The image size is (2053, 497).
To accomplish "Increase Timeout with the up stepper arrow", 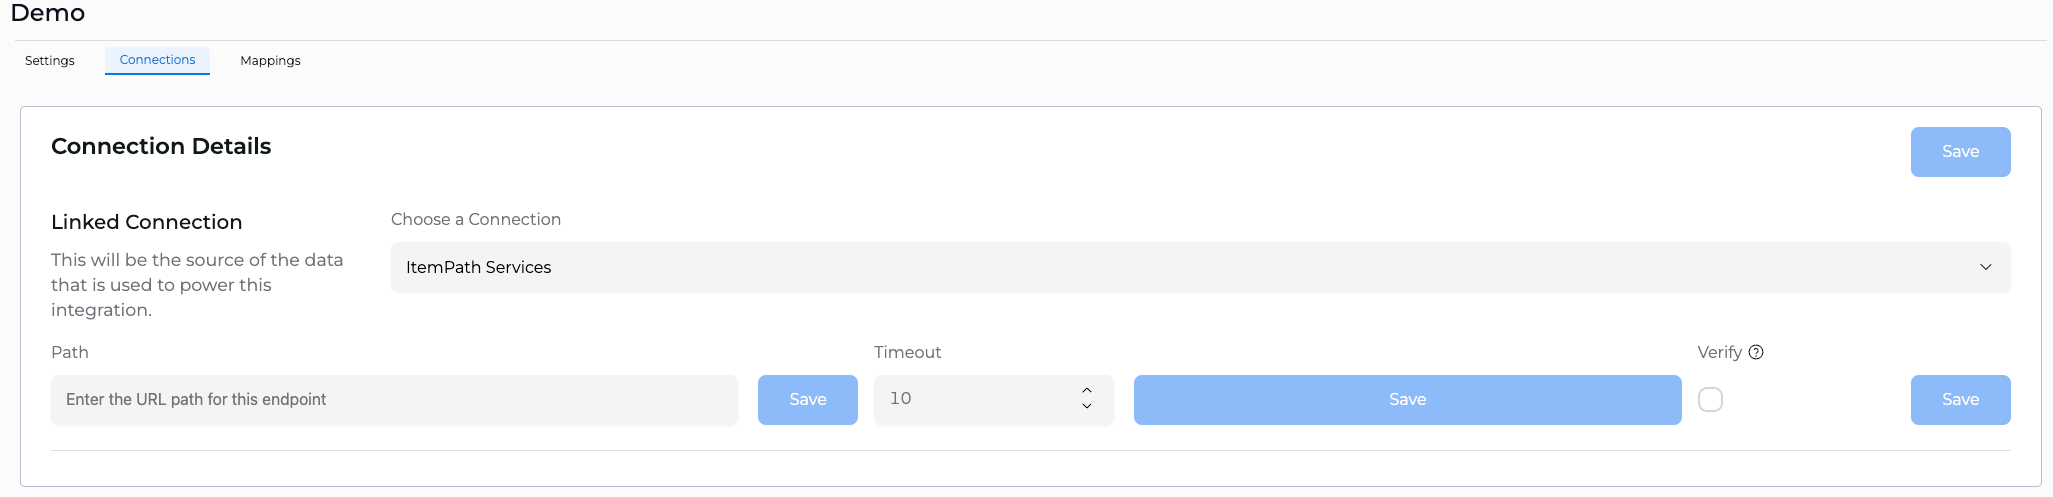I will click(x=1087, y=390).
